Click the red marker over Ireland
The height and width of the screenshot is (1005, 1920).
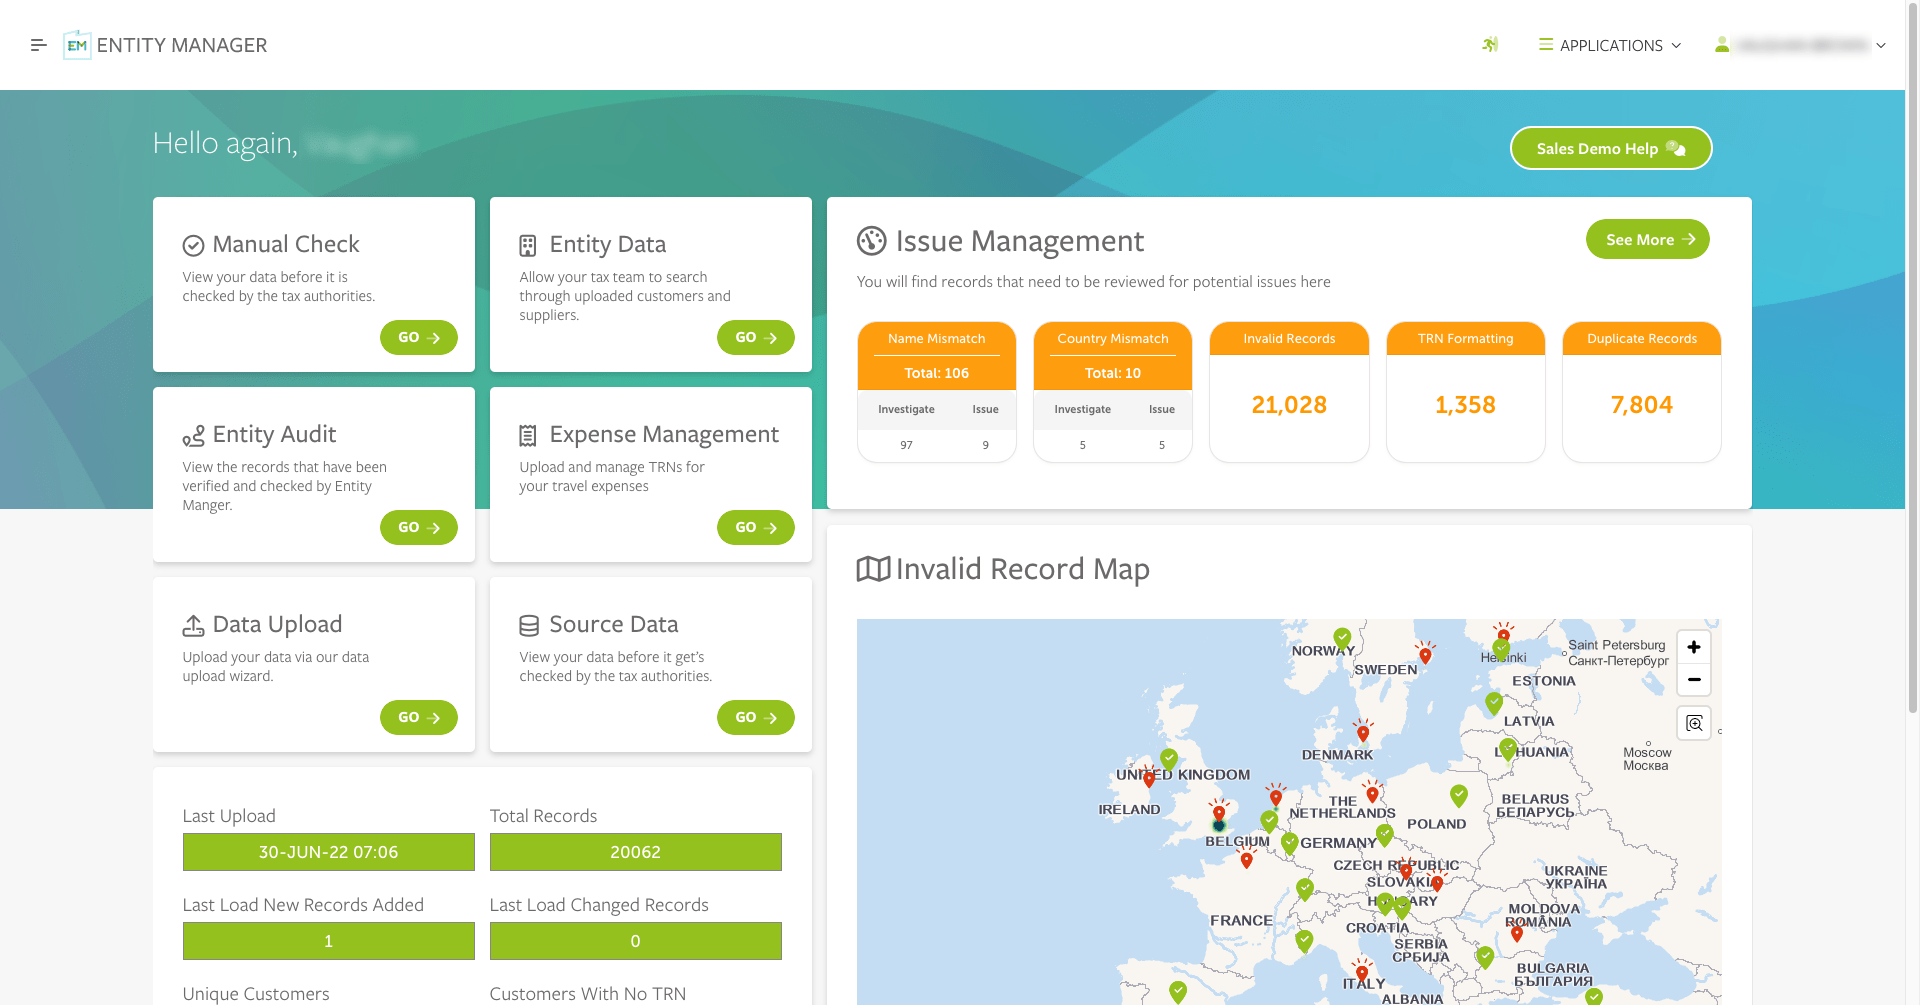click(1149, 778)
